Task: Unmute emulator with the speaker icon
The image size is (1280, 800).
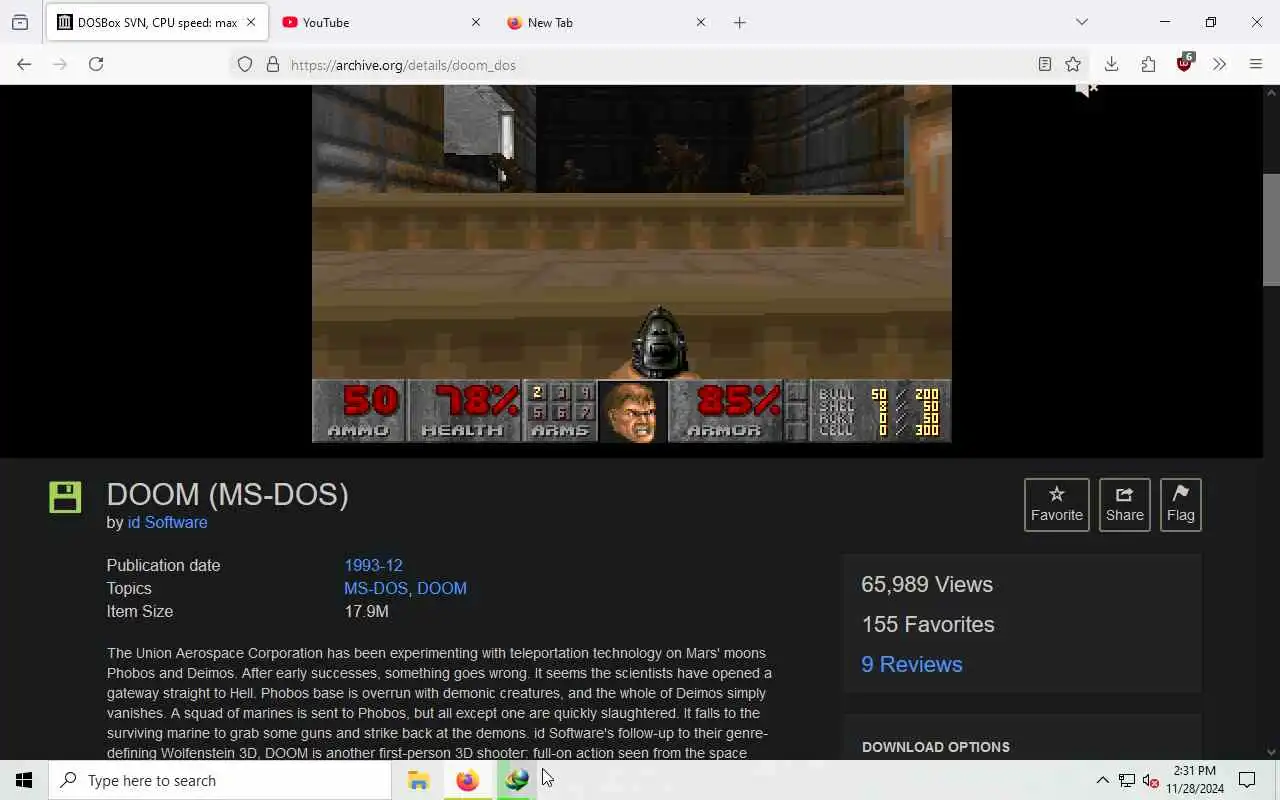Action: pyautogui.click(x=1087, y=90)
